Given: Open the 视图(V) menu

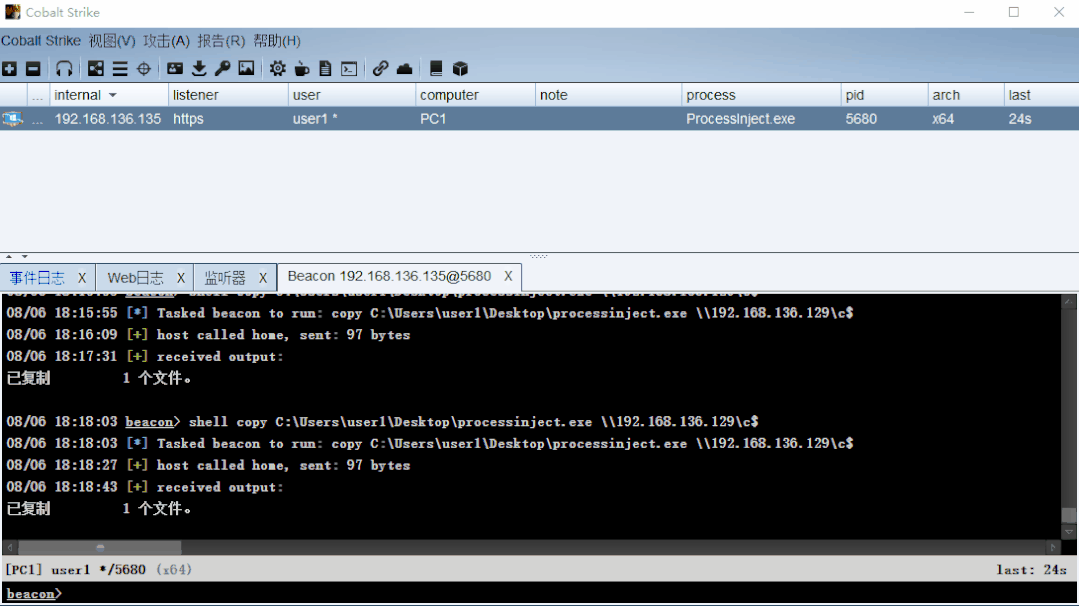Looking at the screenshot, I should (x=112, y=41).
